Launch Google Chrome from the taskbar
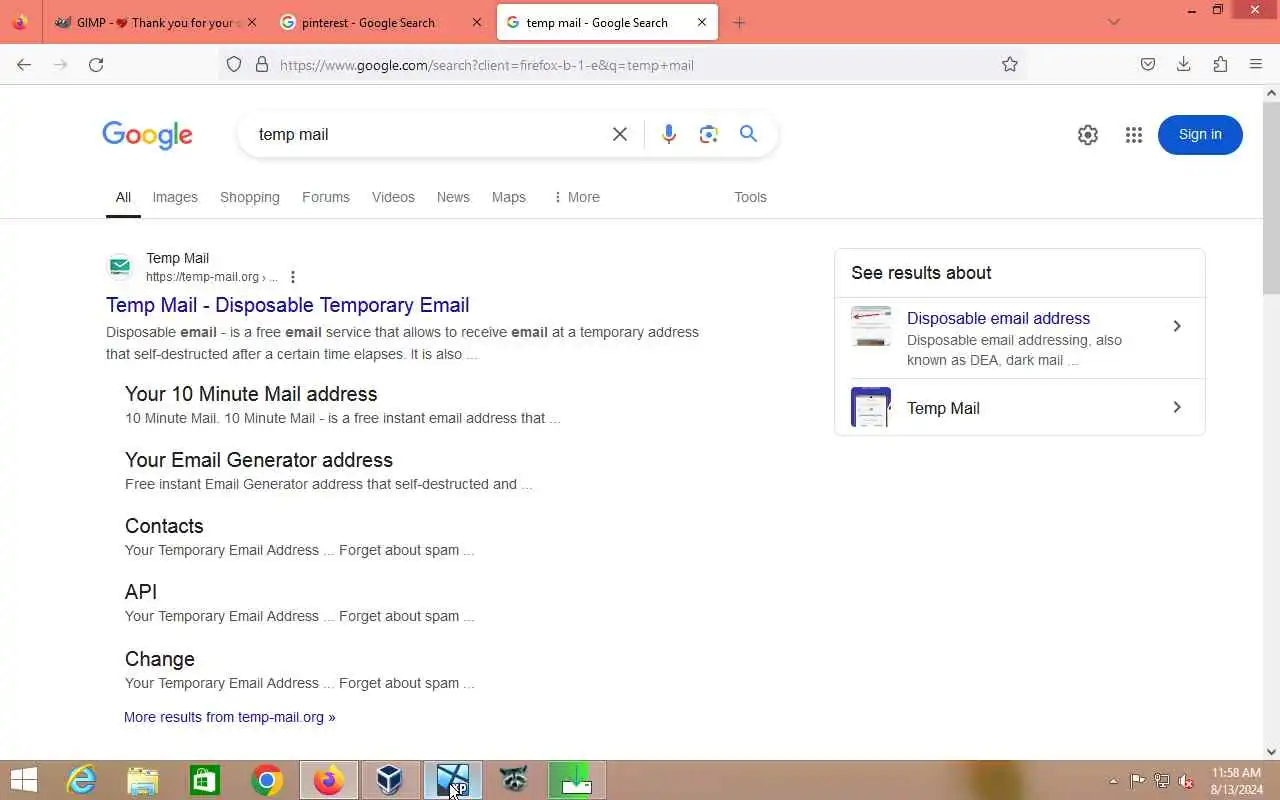 pyautogui.click(x=267, y=780)
